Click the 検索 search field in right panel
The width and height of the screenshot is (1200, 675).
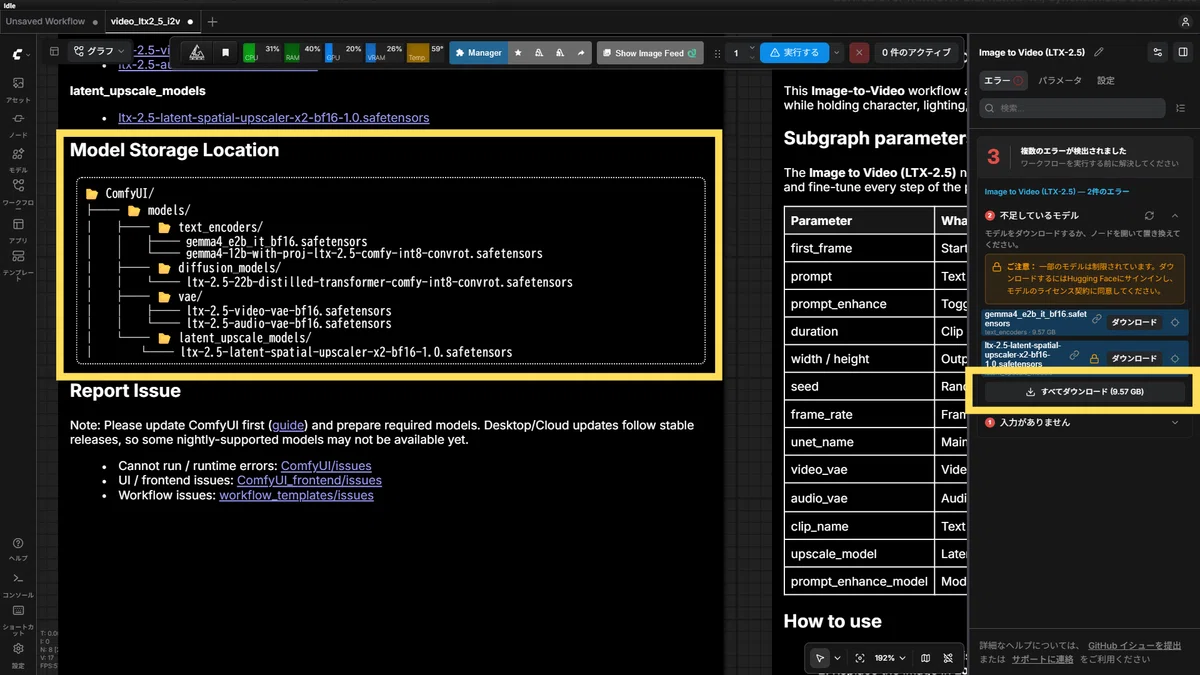coord(1072,108)
